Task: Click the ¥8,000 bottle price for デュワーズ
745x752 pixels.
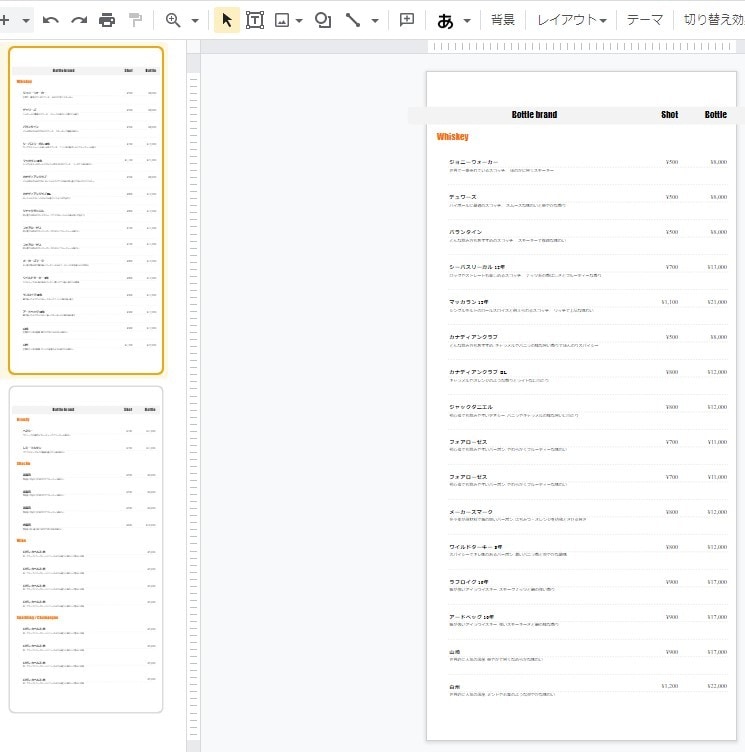Action: point(719,197)
